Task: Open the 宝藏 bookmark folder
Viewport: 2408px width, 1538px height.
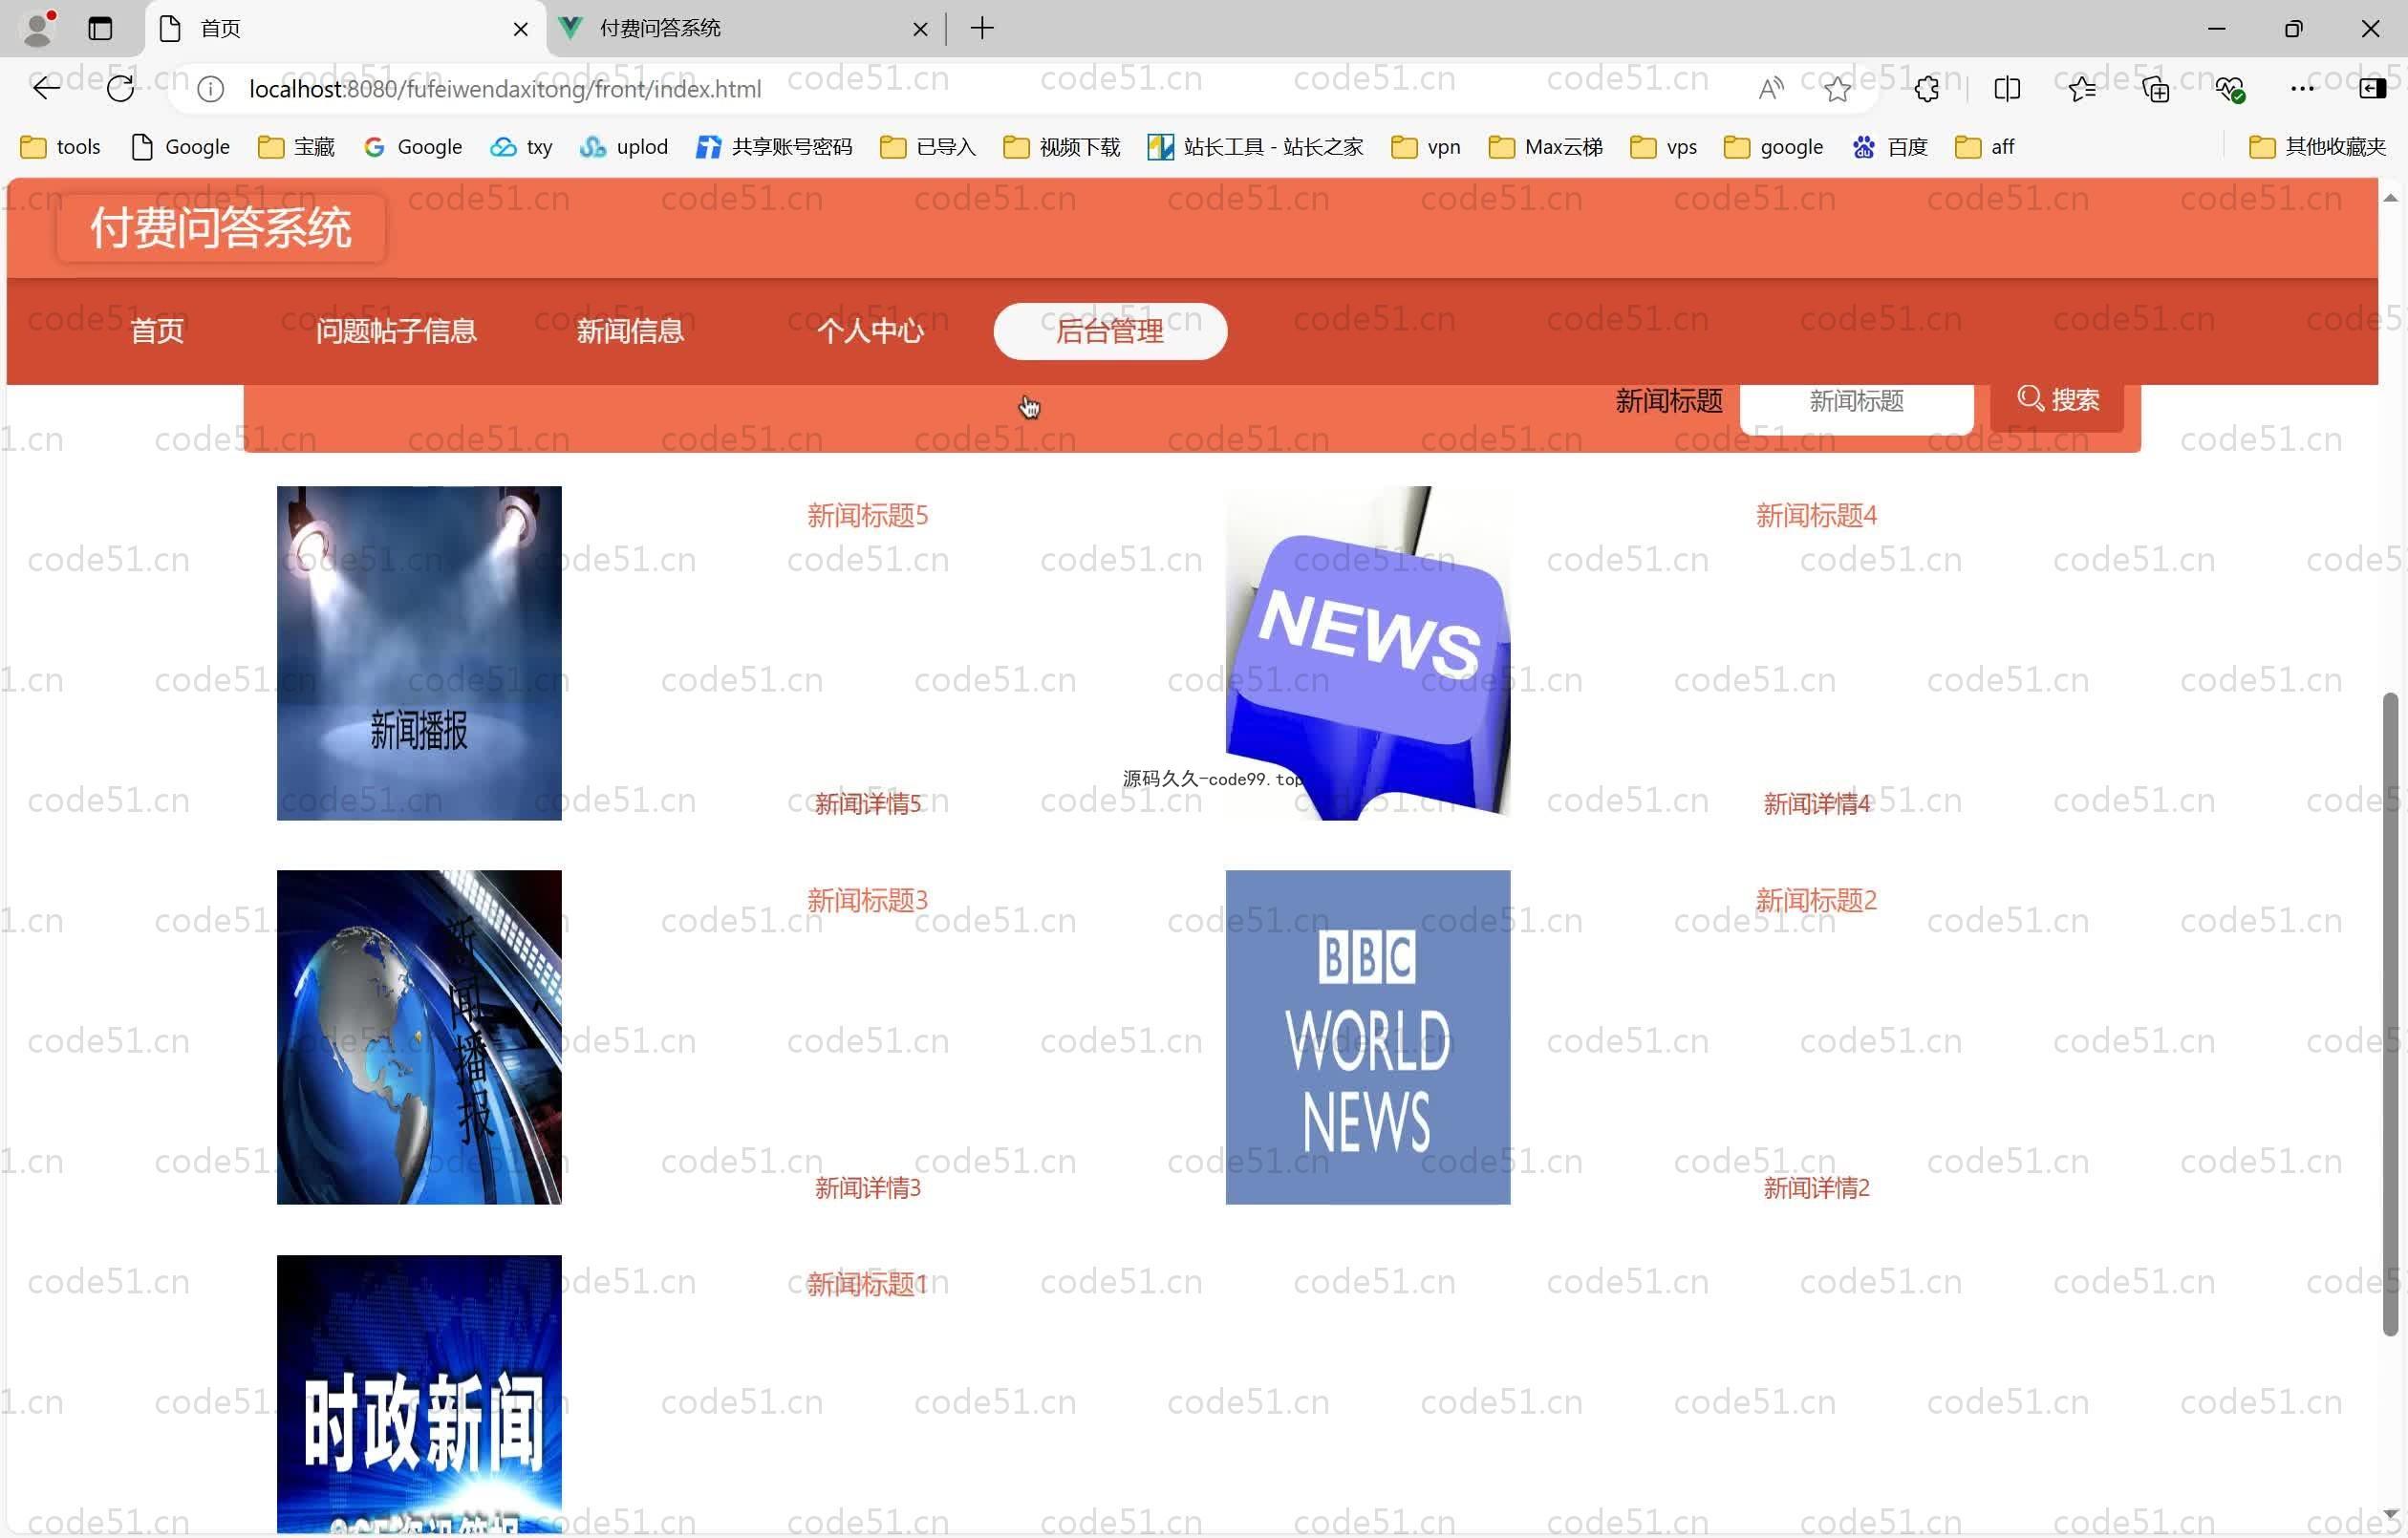Action: 296,147
